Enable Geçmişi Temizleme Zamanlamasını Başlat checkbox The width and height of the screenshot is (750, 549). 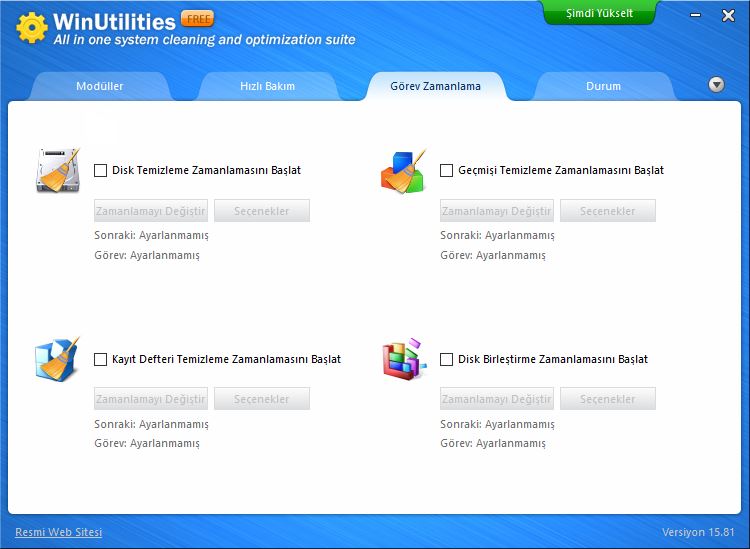pyautogui.click(x=446, y=170)
